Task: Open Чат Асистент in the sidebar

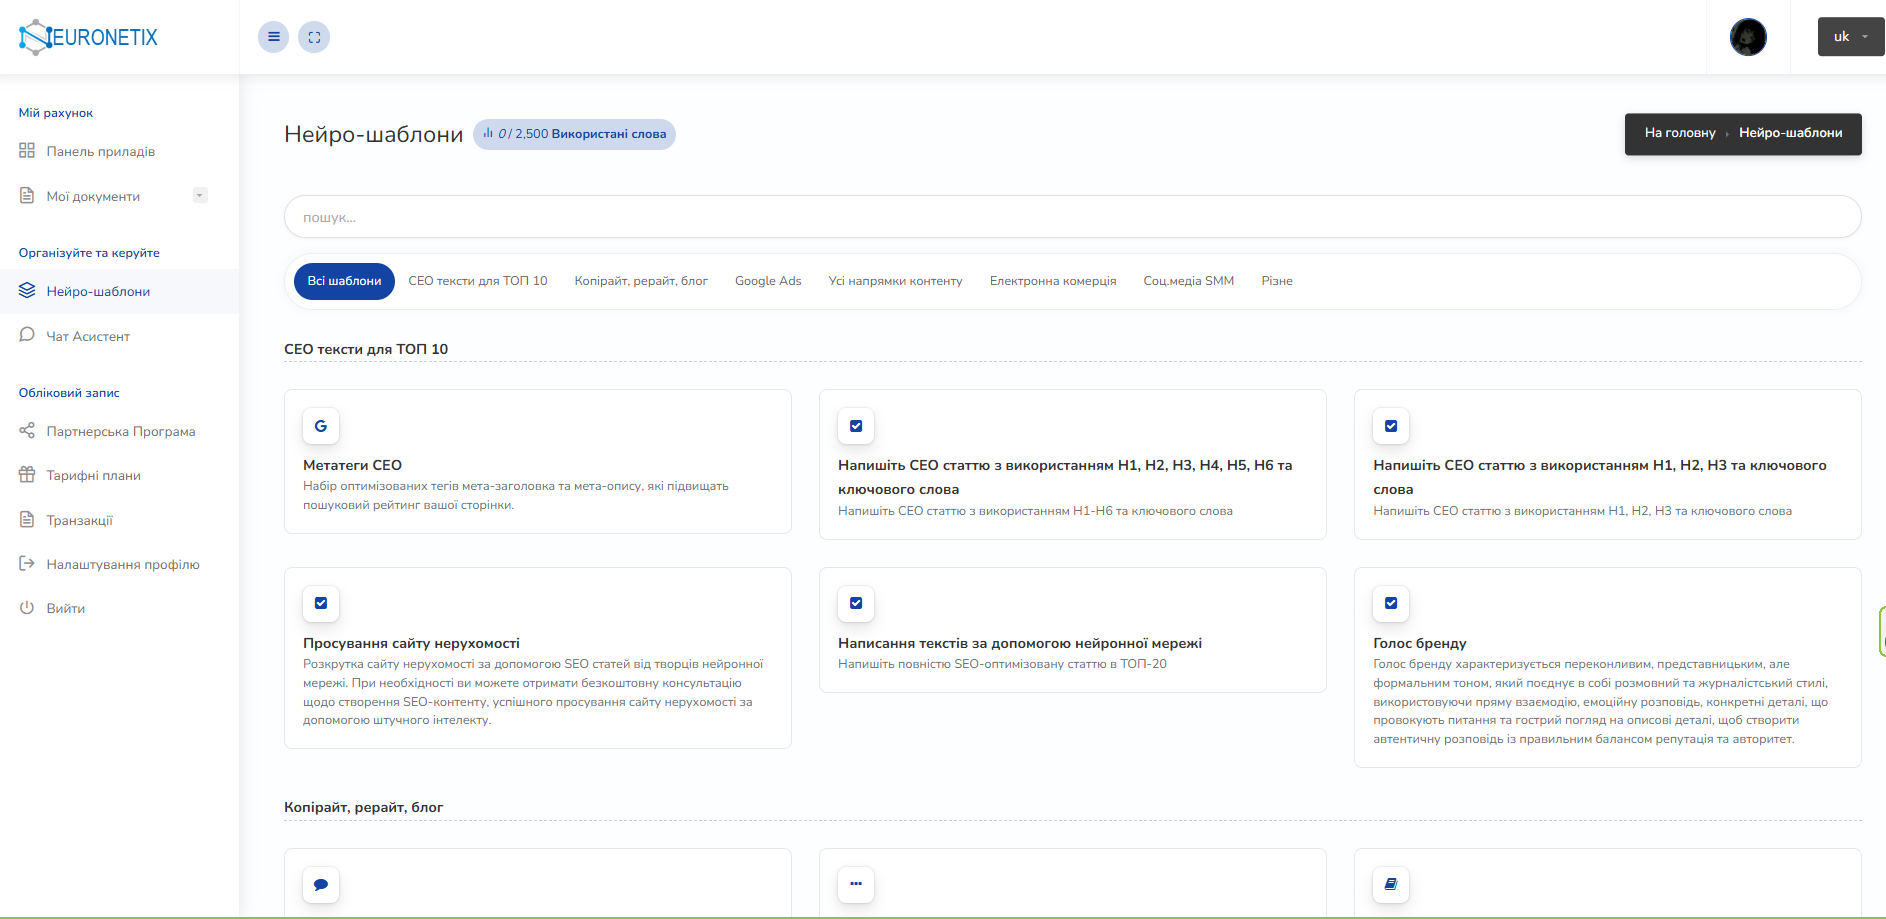Action: tap(88, 336)
